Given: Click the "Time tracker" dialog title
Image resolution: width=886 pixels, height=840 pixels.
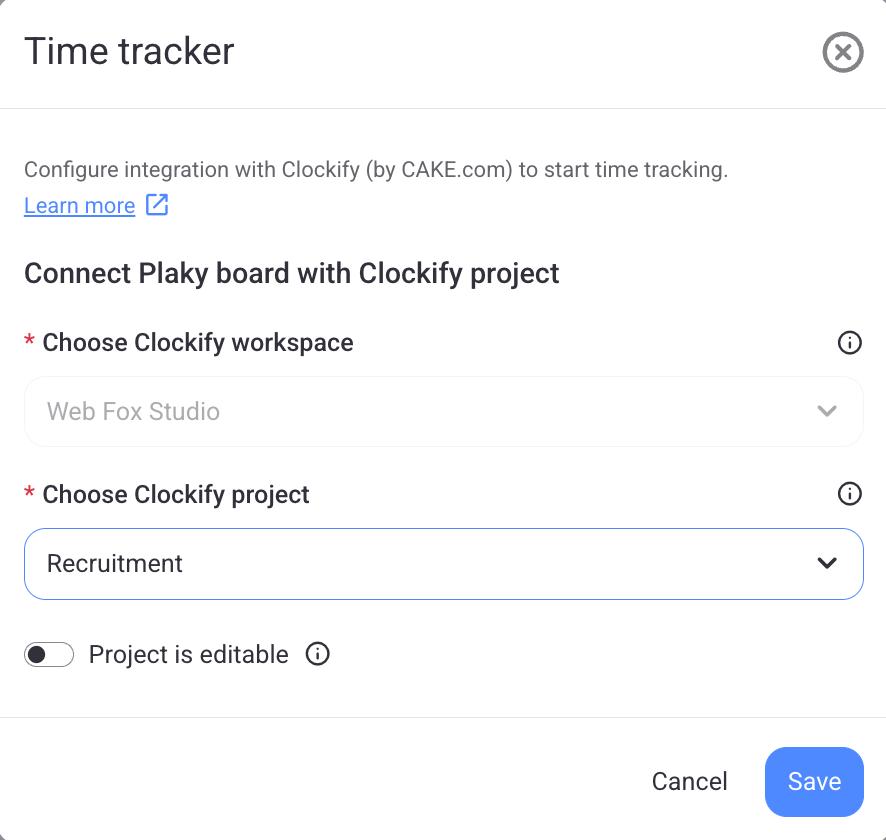Looking at the screenshot, I should pyautogui.click(x=129, y=51).
